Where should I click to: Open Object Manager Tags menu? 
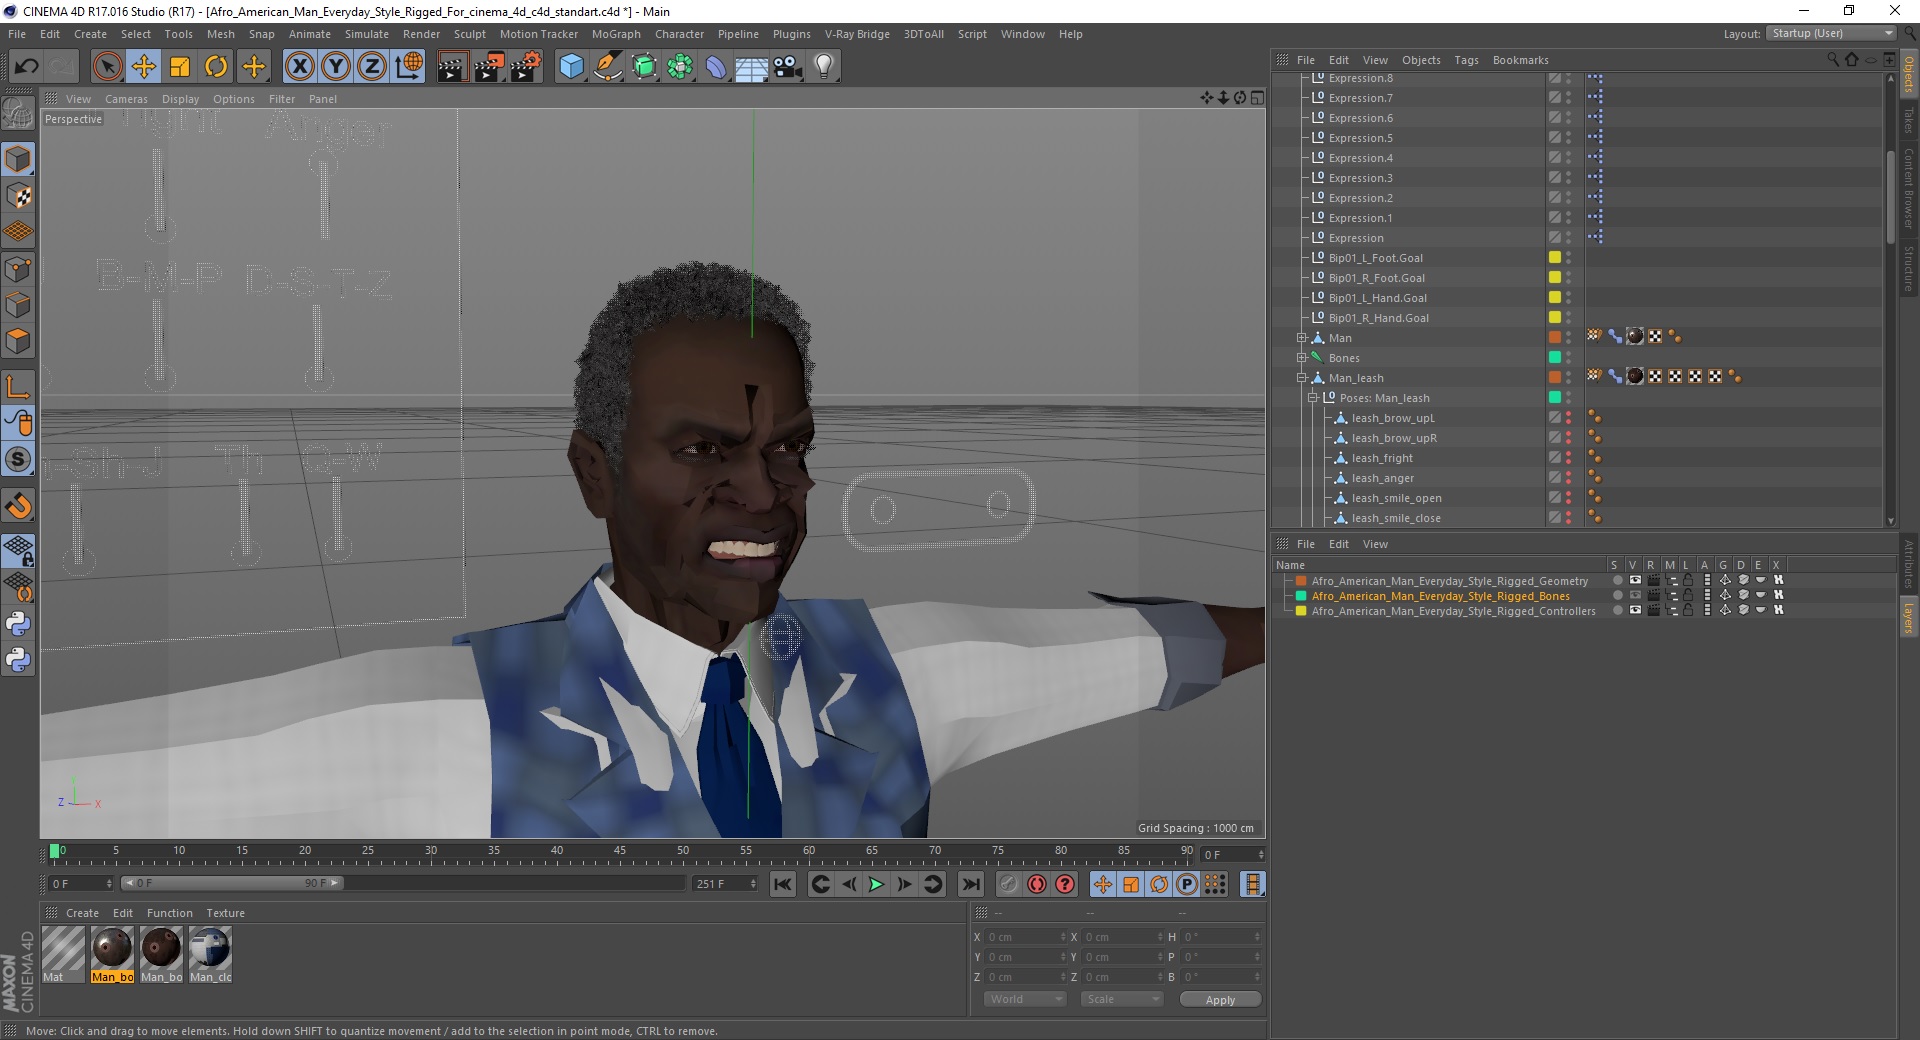1466,60
